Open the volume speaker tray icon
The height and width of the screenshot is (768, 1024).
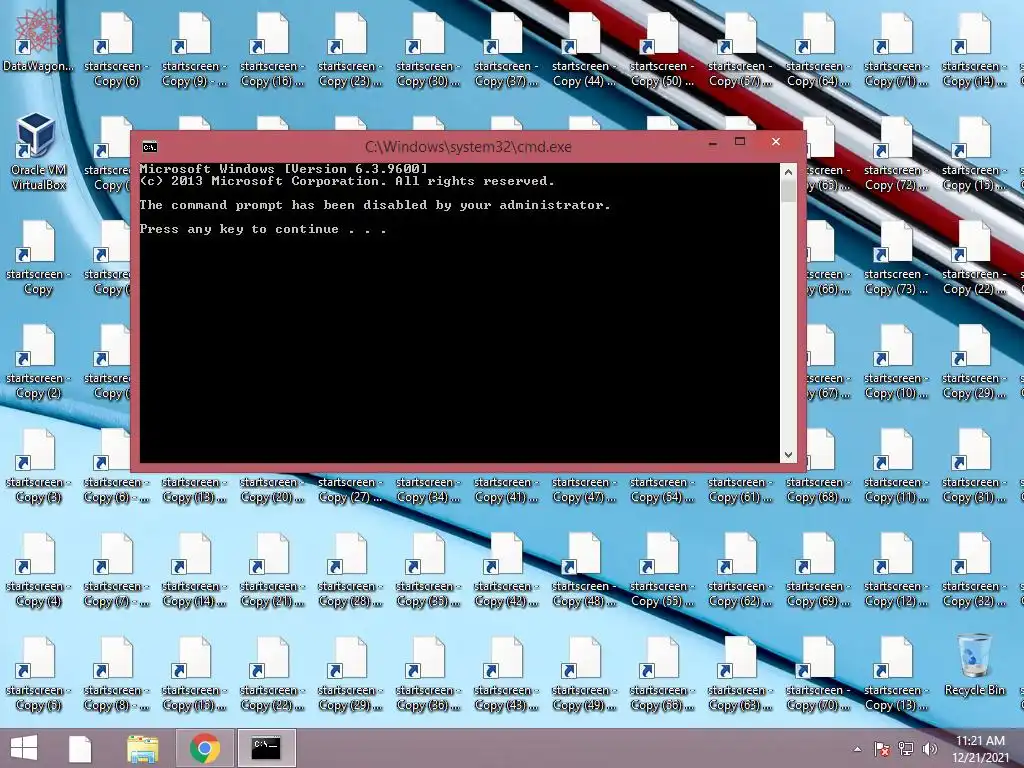[929, 749]
